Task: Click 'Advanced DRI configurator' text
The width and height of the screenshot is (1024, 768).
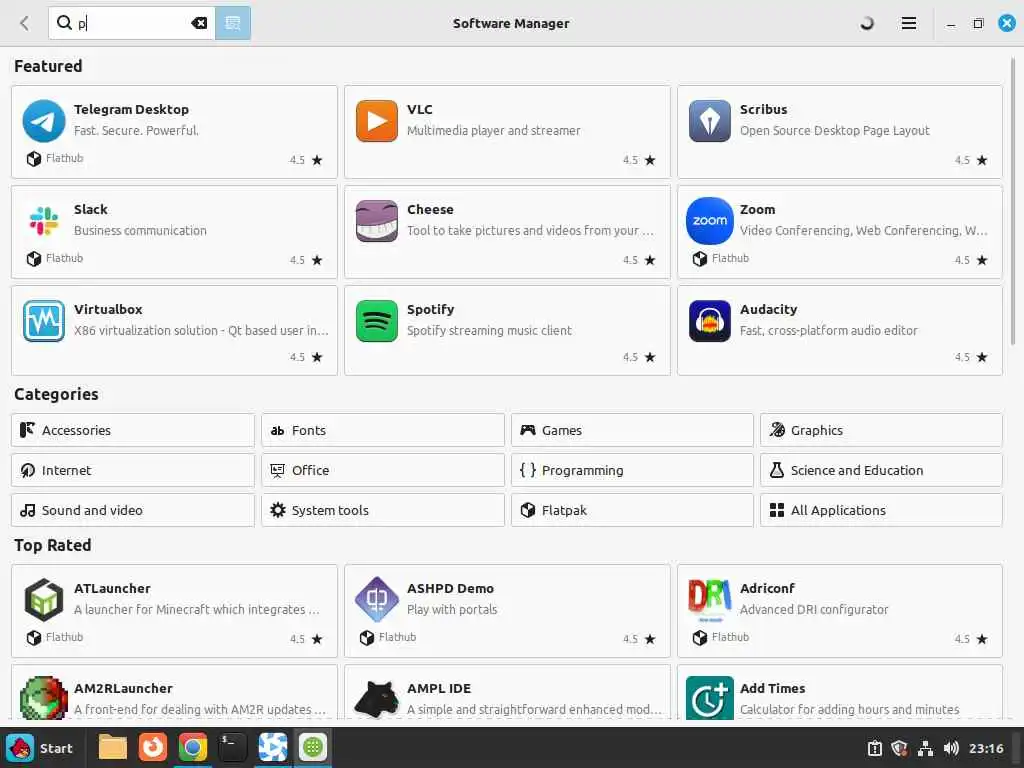Action: point(814,609)
